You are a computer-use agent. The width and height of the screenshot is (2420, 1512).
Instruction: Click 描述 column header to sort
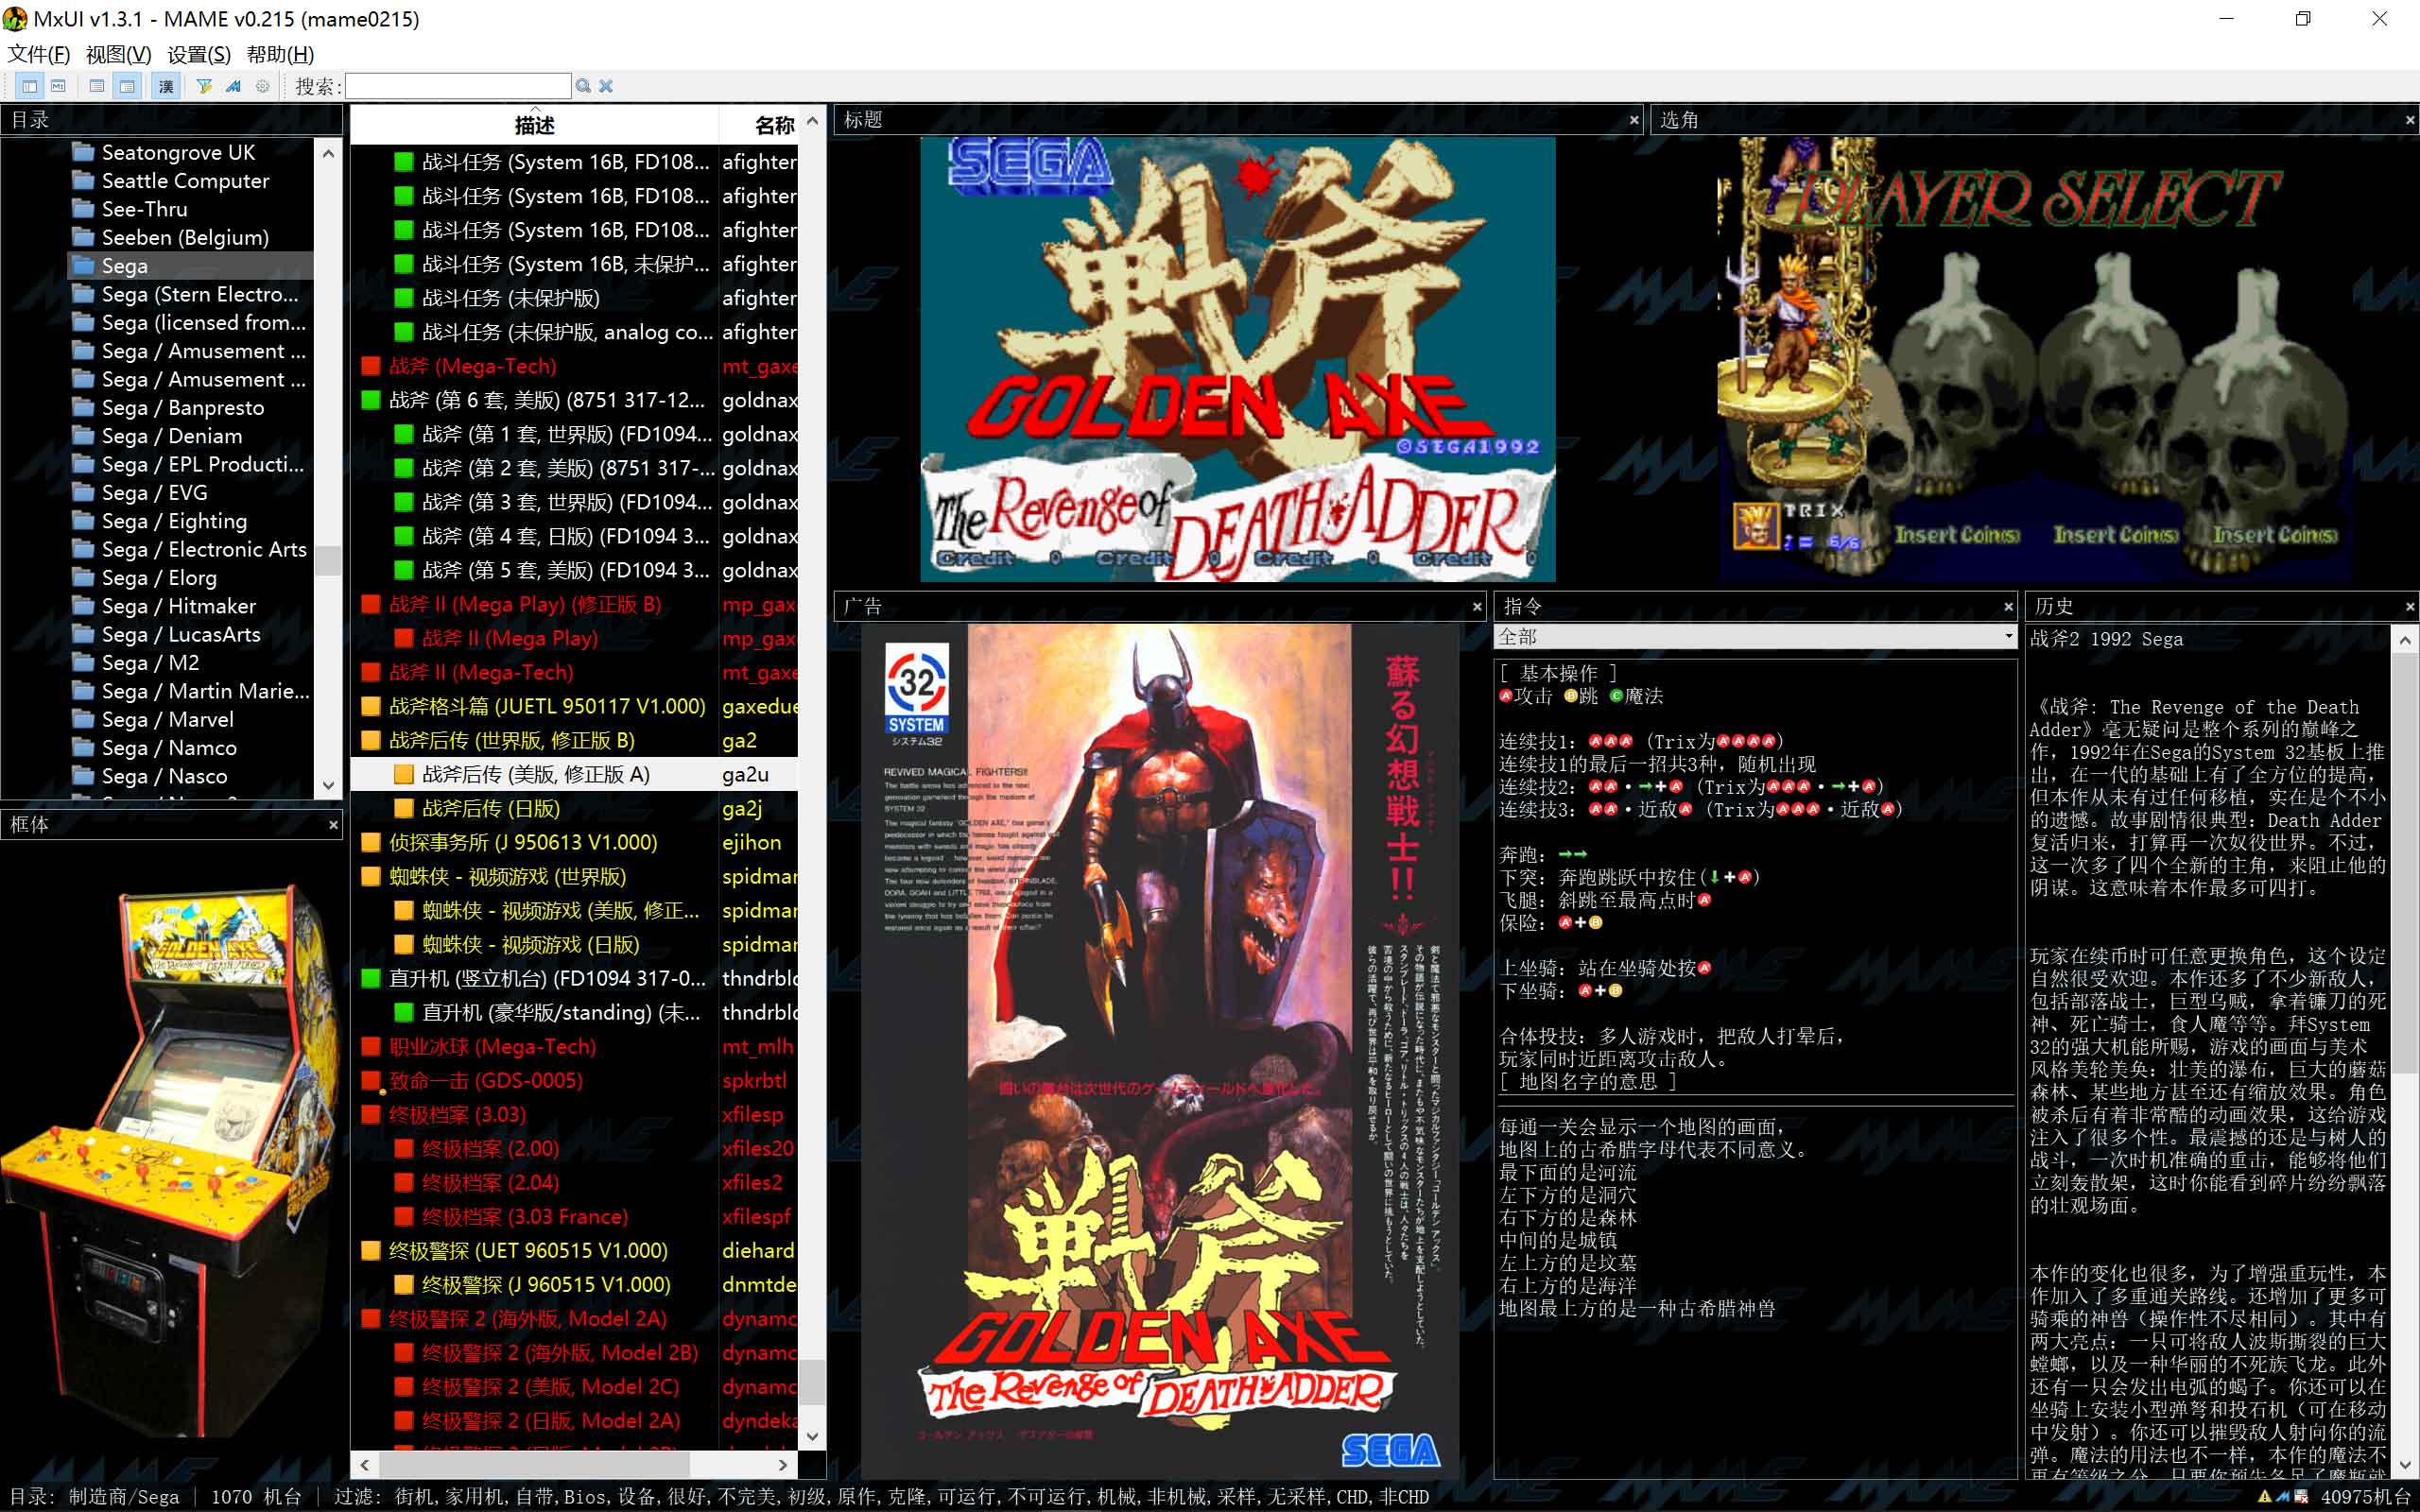(x=534, y=125)
